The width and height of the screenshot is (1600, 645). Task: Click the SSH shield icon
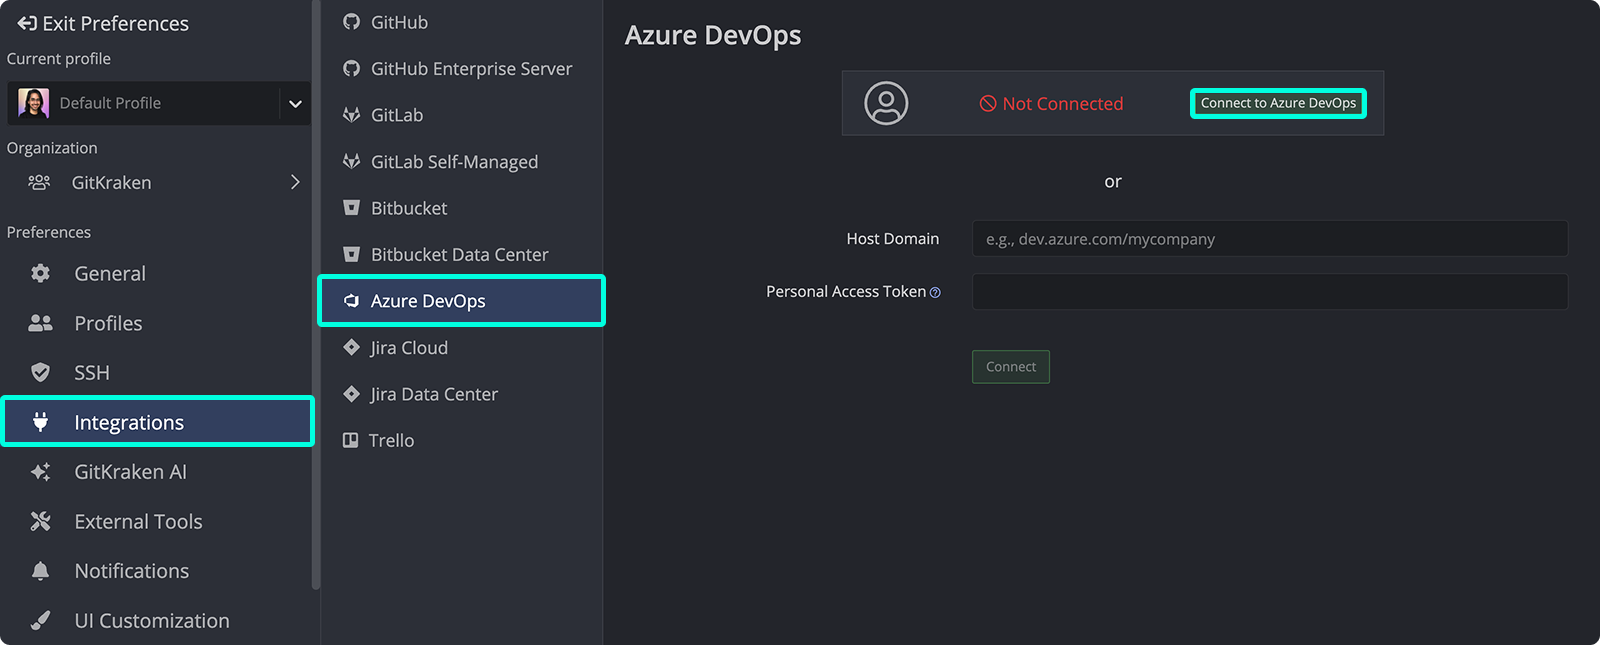(40, 372)
